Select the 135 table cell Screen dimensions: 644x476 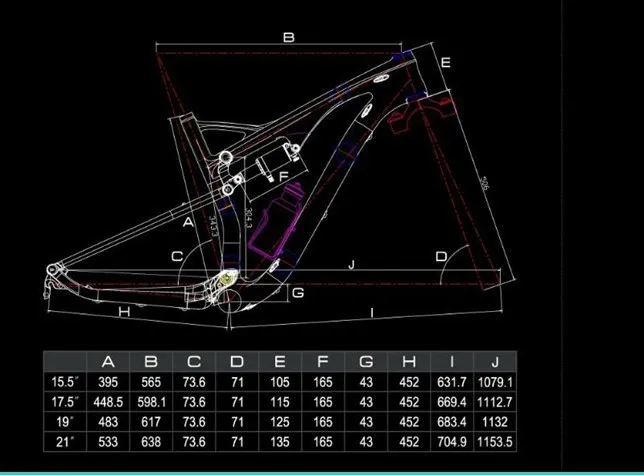pyautogui.click(x=280, y=442)
